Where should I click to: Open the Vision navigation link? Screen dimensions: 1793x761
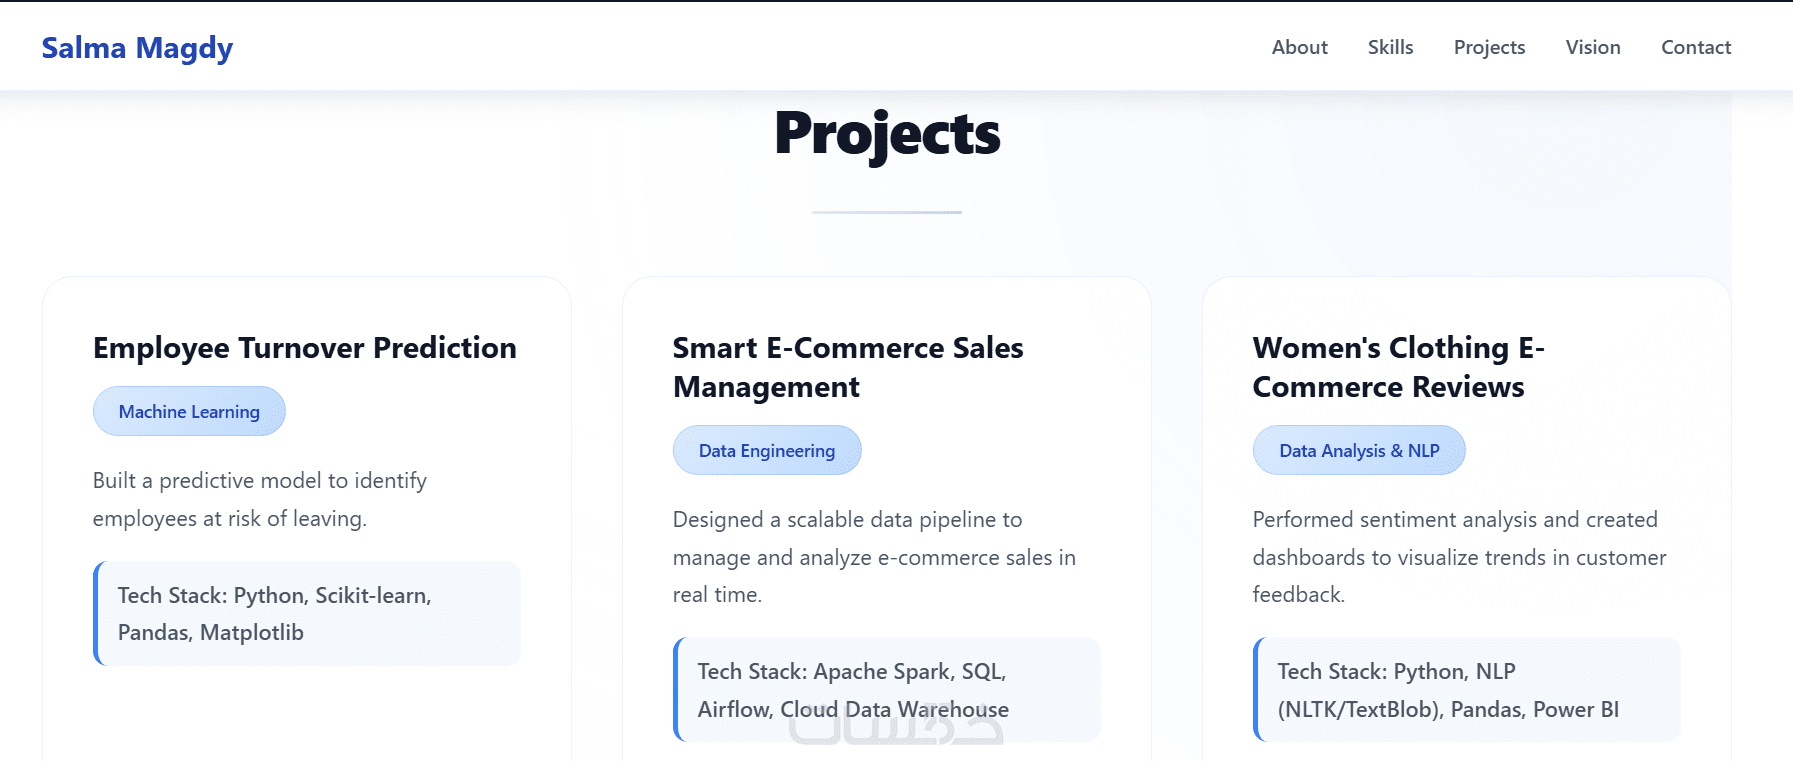point(1592,47)
